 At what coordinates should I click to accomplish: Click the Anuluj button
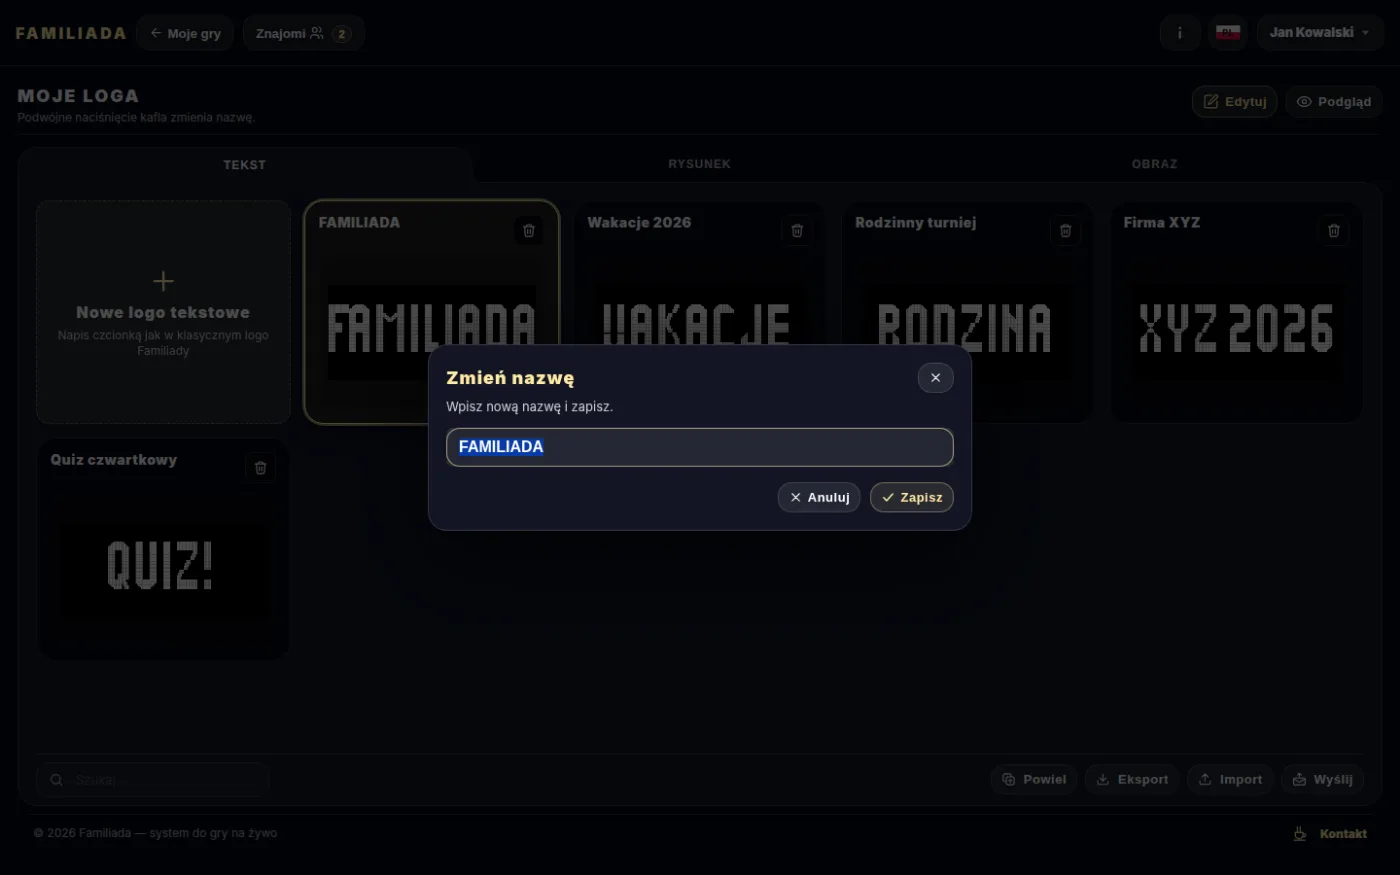point(819,497)
